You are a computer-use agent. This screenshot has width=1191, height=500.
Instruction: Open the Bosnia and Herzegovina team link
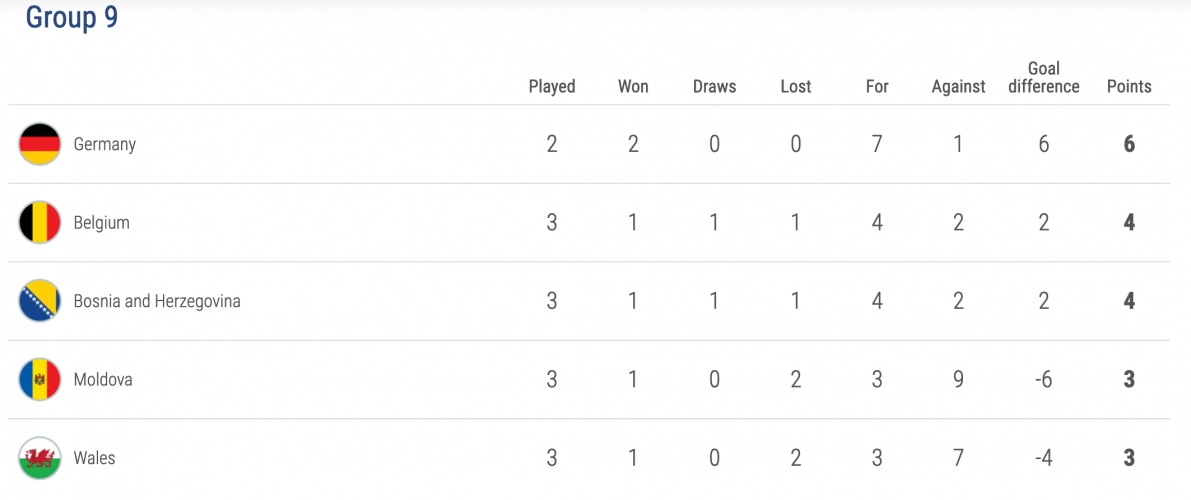point(157,301)
